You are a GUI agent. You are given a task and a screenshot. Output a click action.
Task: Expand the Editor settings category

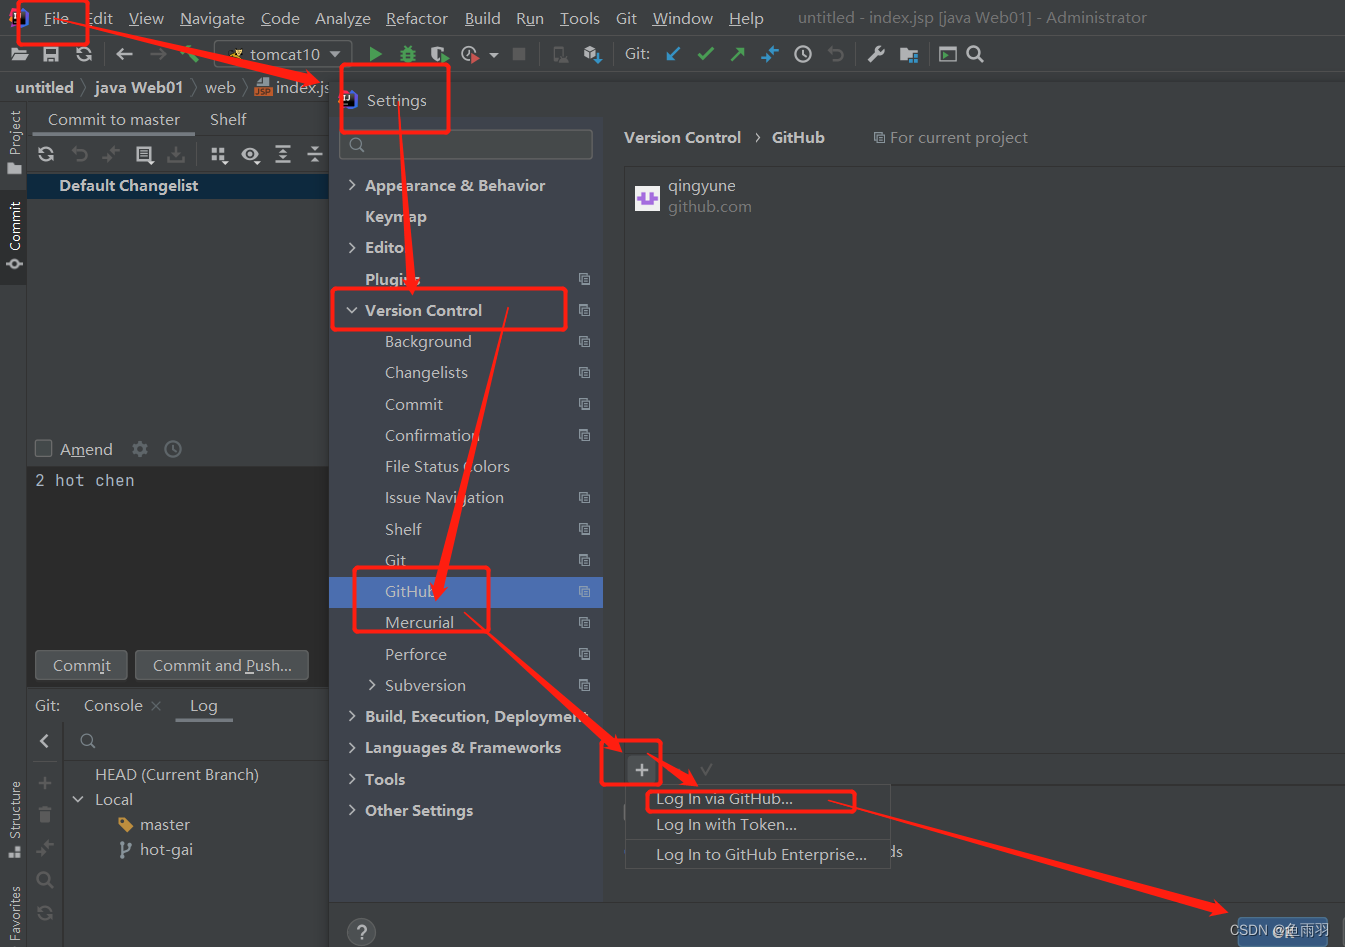352,247
